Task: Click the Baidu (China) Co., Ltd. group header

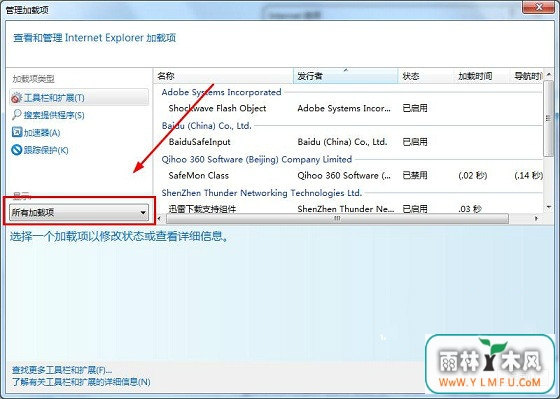Action: point(206,126)
